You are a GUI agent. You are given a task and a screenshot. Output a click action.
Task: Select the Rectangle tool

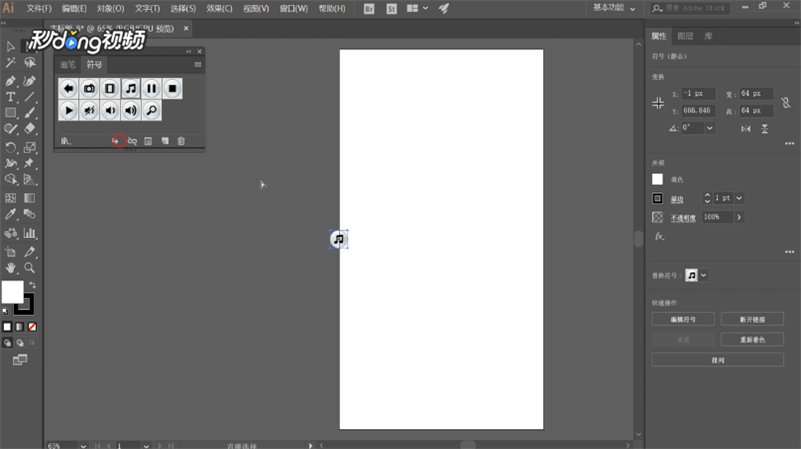[10, 113]
